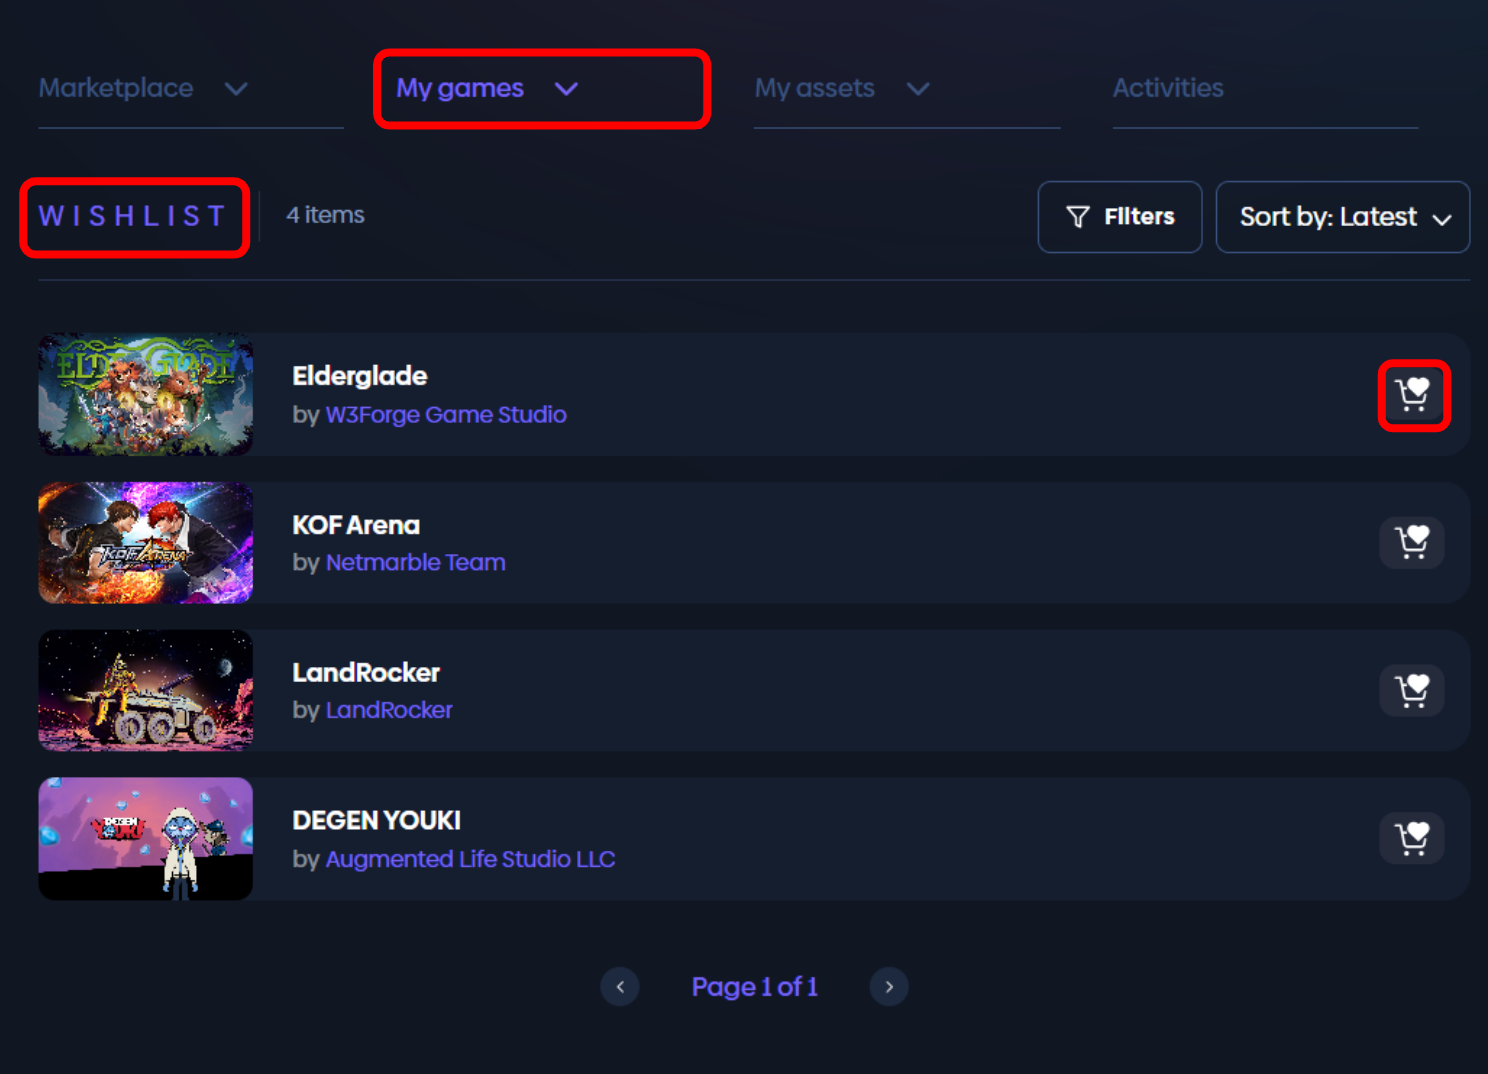Click the DEGEN YOUKI game title

[x=376, y=821]
